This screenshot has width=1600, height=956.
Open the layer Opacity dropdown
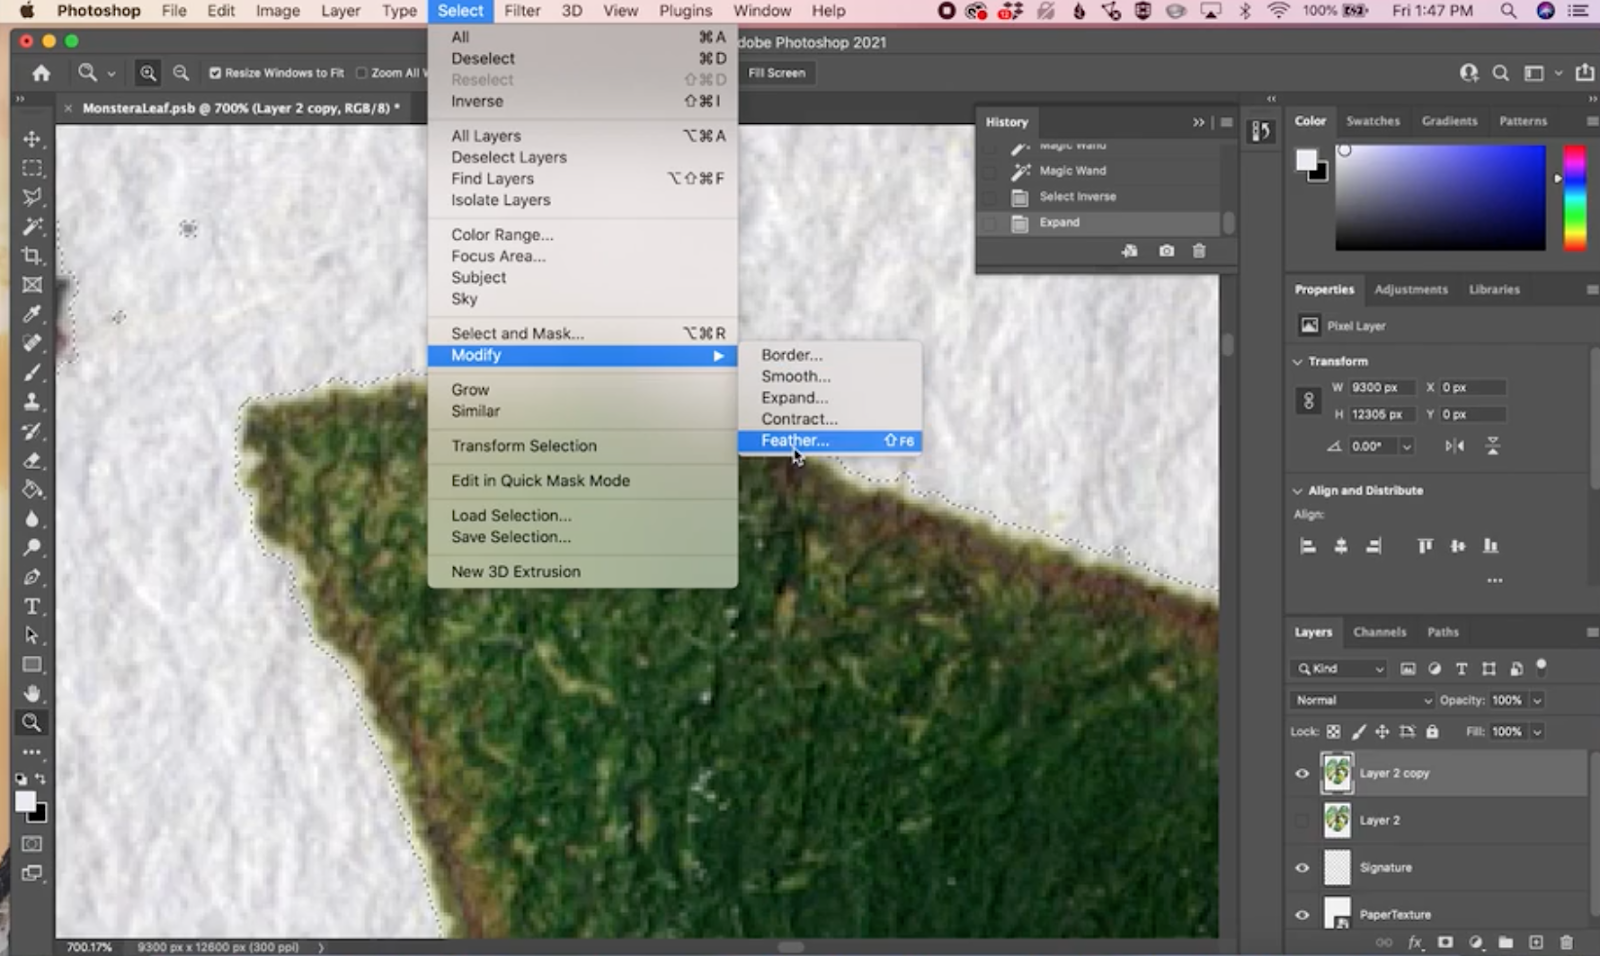click(x=1538, y=700)
